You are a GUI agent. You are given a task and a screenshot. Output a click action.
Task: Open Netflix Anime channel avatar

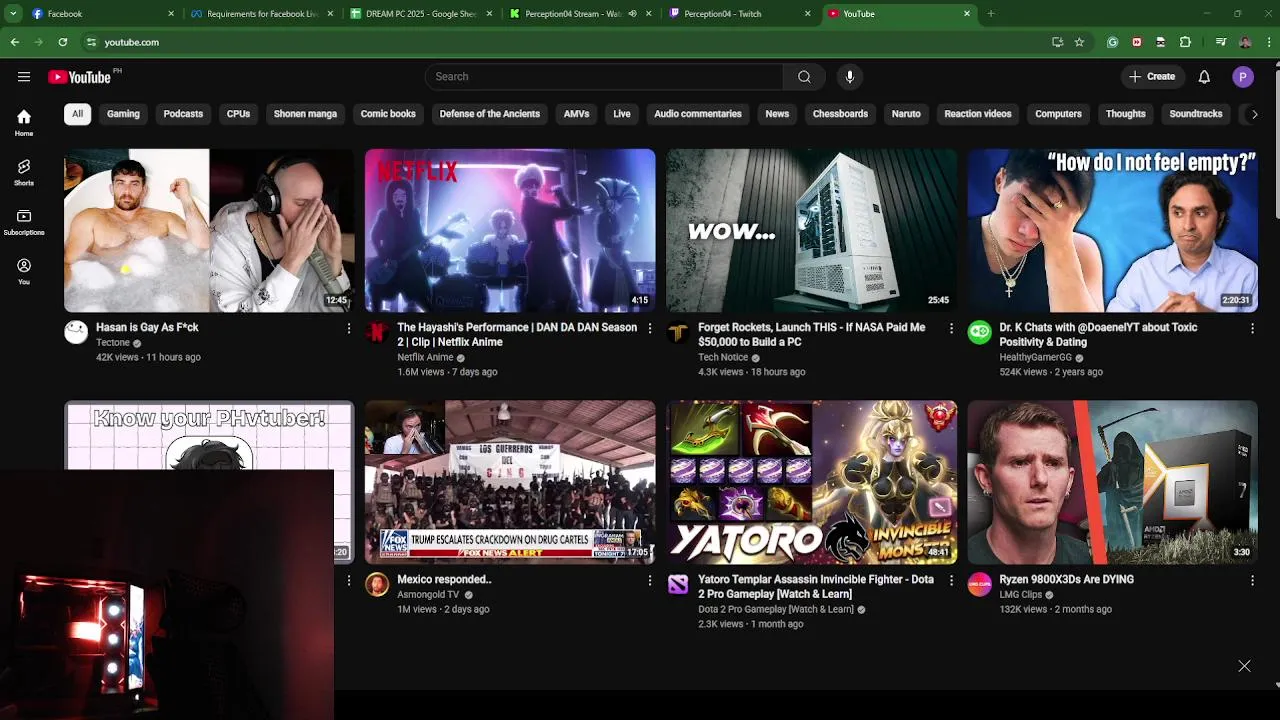pos(377,333)
